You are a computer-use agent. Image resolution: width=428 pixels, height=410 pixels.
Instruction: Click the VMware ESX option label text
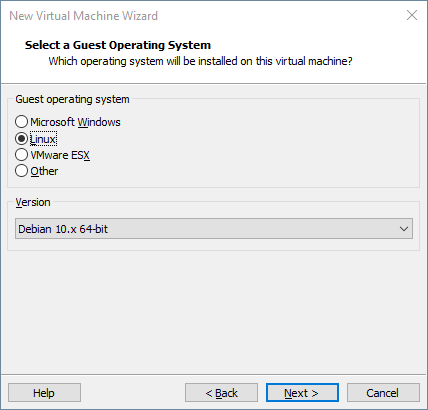(x=60, y=155)
